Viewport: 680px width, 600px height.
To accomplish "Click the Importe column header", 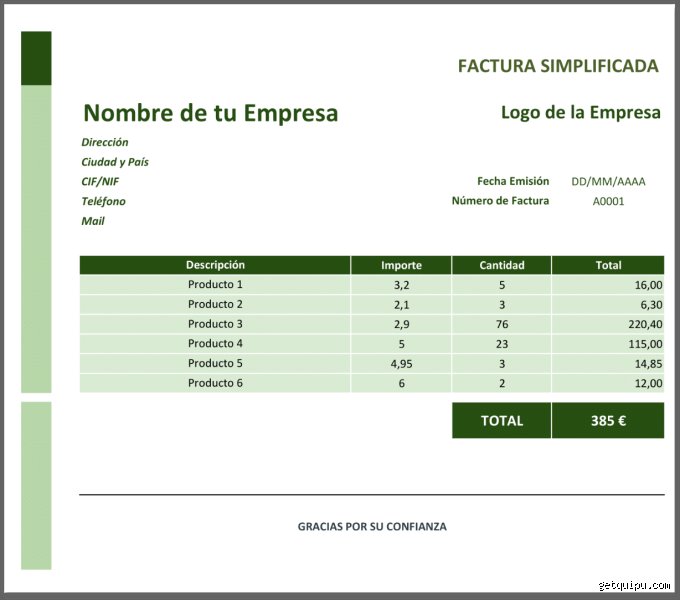I will point(401,265).
